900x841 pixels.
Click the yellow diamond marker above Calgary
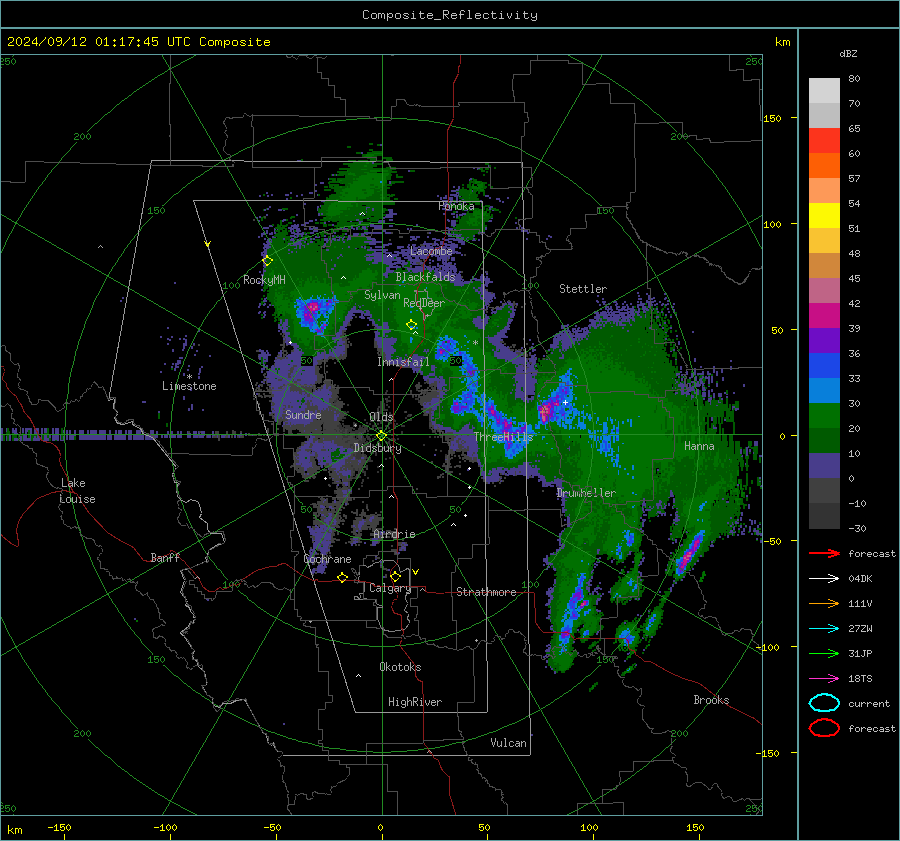(x=395, y=576)
